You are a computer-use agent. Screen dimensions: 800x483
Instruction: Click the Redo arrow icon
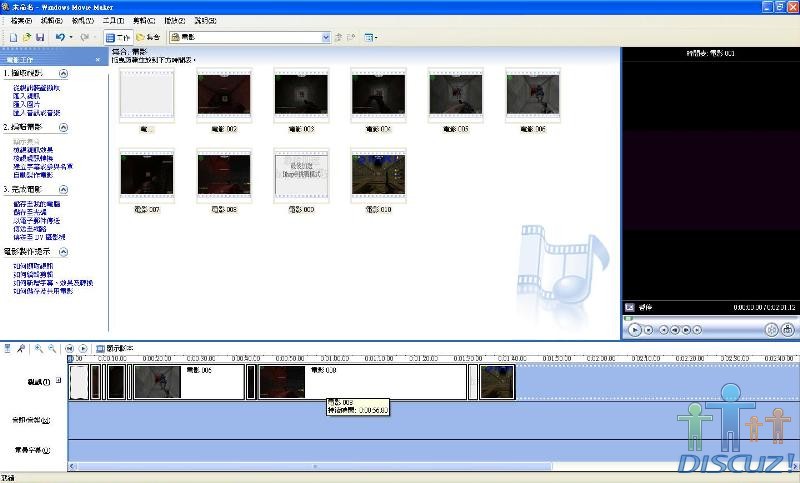(85, 37)
